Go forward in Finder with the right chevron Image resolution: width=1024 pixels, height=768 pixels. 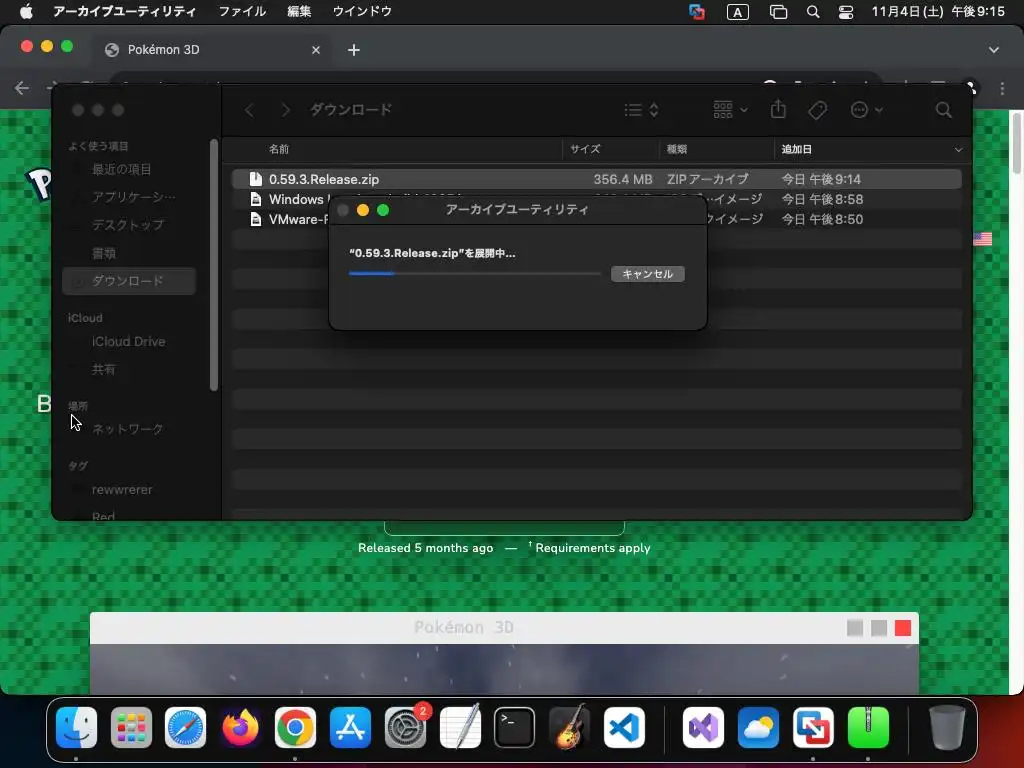(285, 110)
